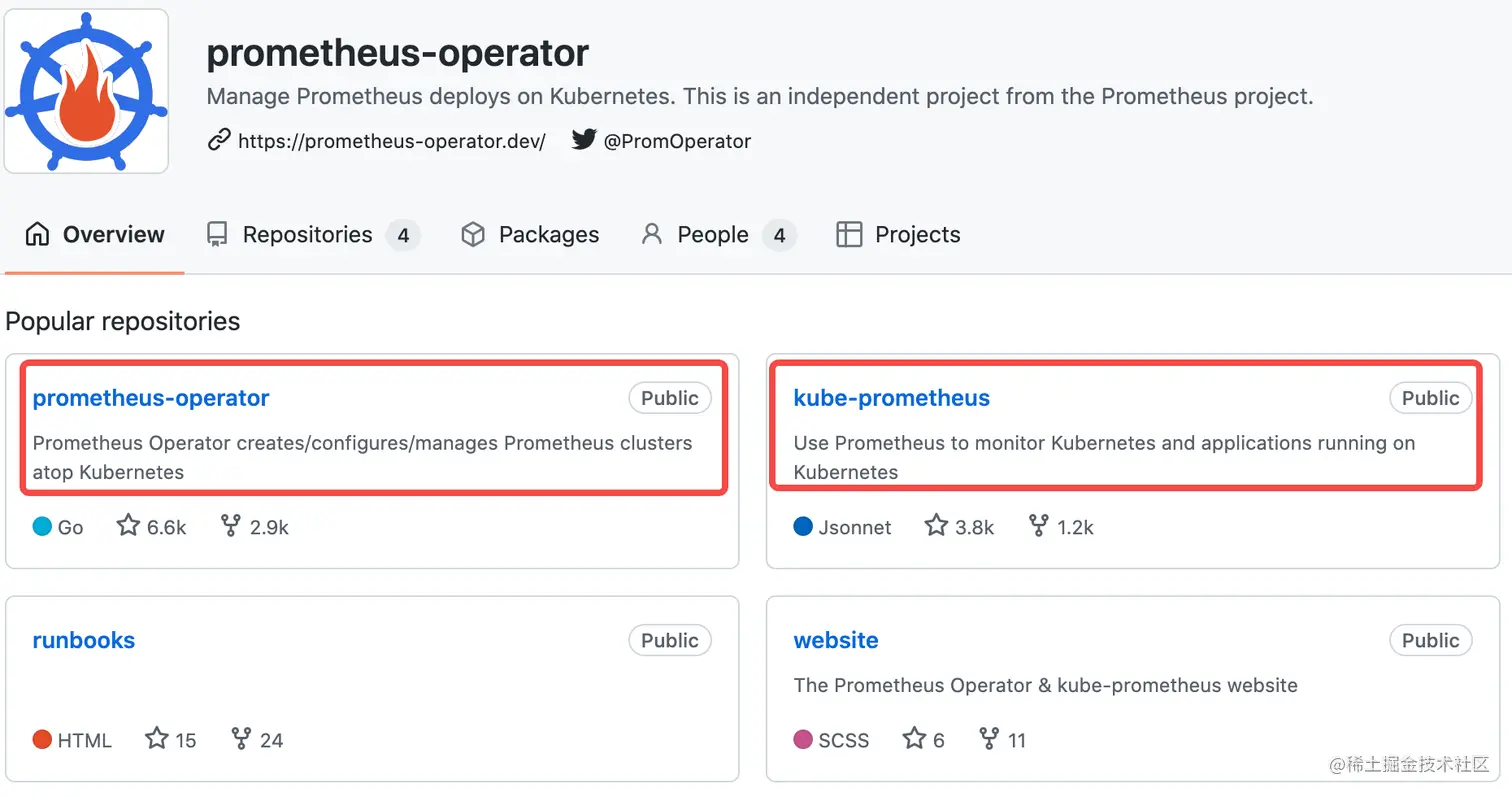Open the kube-prometheus repository link

tap(891, 398)
